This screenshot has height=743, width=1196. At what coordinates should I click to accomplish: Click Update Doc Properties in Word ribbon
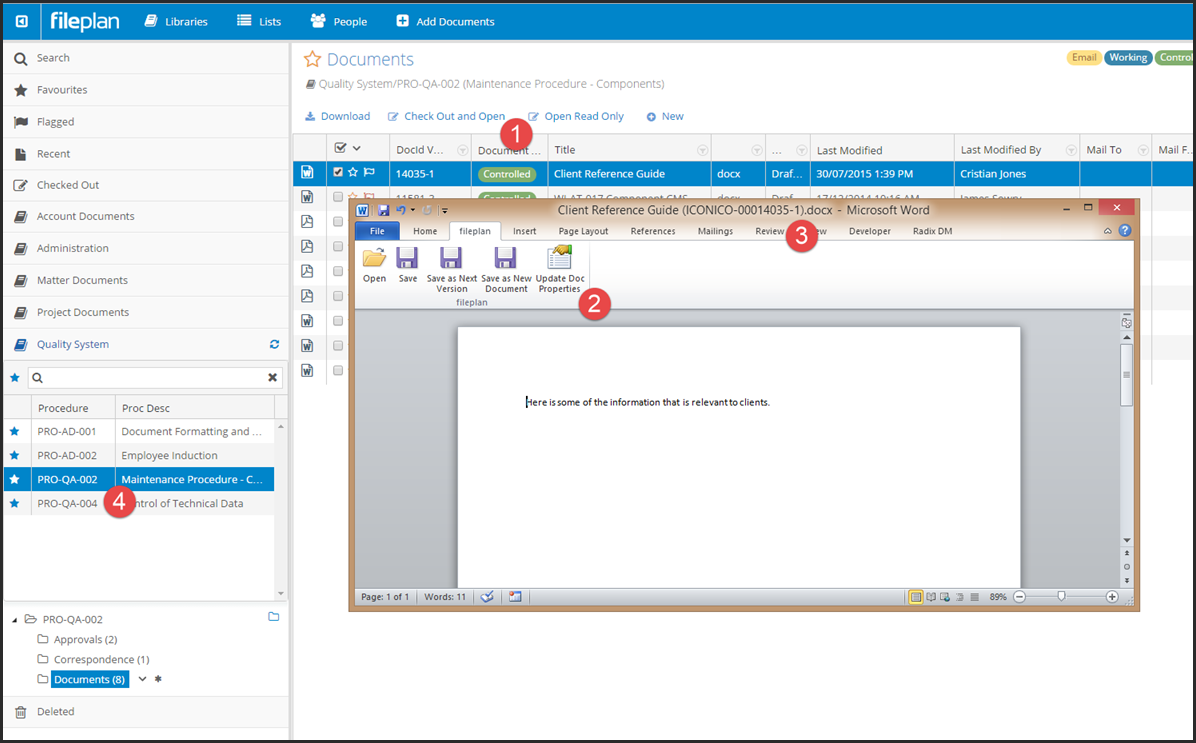coord(560,269)
